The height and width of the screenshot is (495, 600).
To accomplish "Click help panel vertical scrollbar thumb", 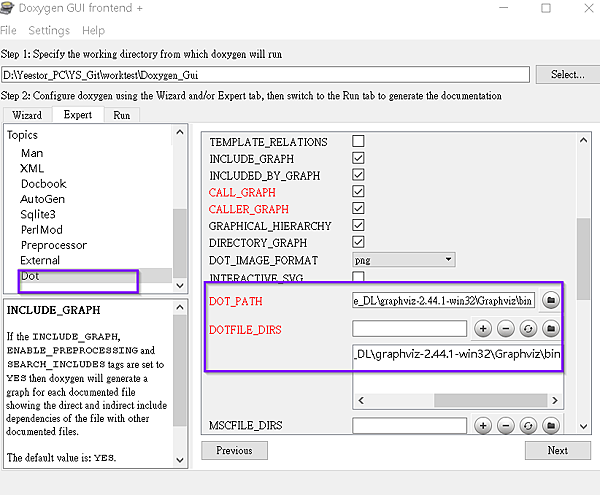I will pos(180,370).
